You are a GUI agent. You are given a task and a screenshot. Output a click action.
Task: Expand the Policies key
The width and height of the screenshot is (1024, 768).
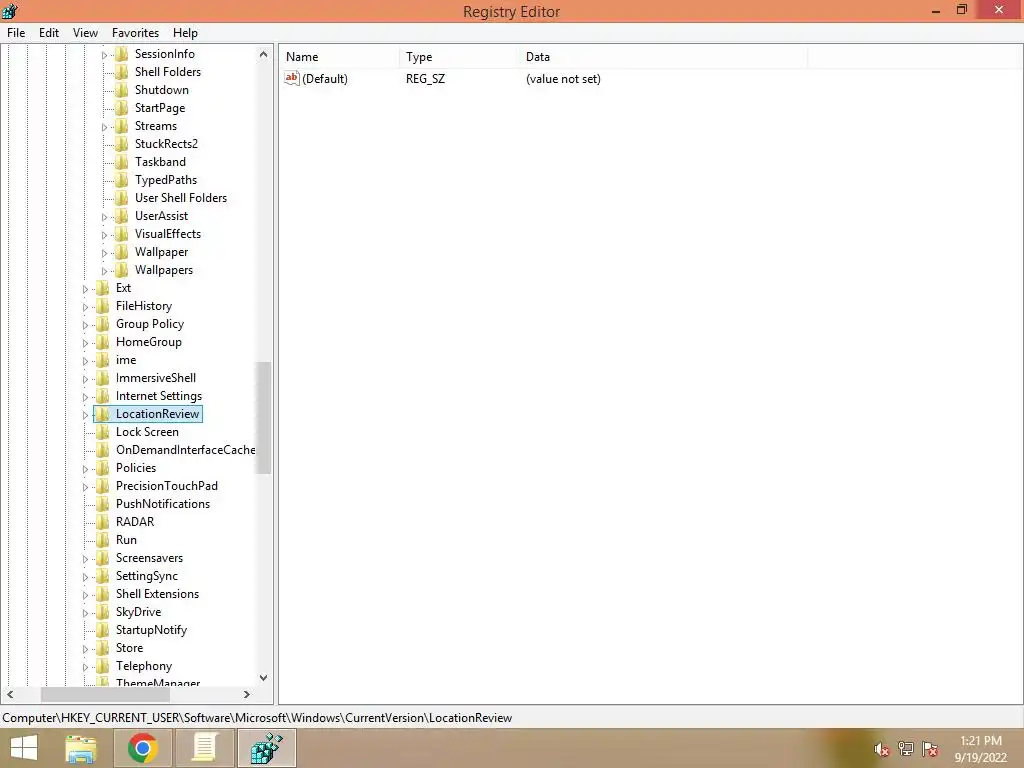[x=86, y=469]
